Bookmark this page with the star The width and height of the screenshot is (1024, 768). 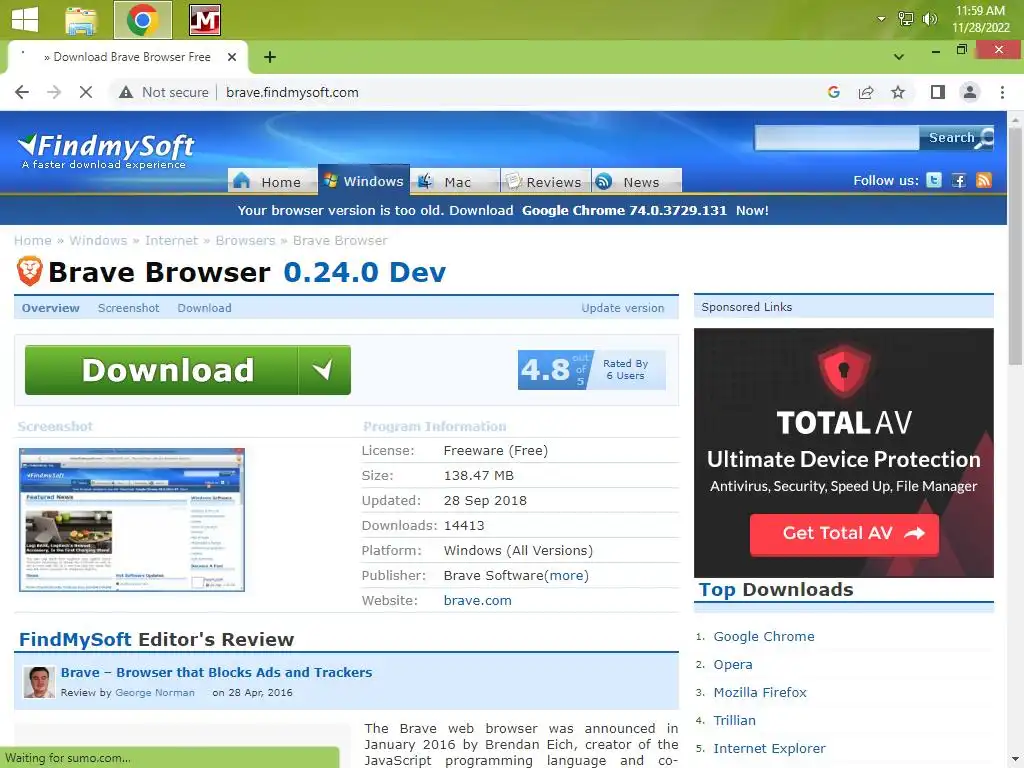coord(898,92)
